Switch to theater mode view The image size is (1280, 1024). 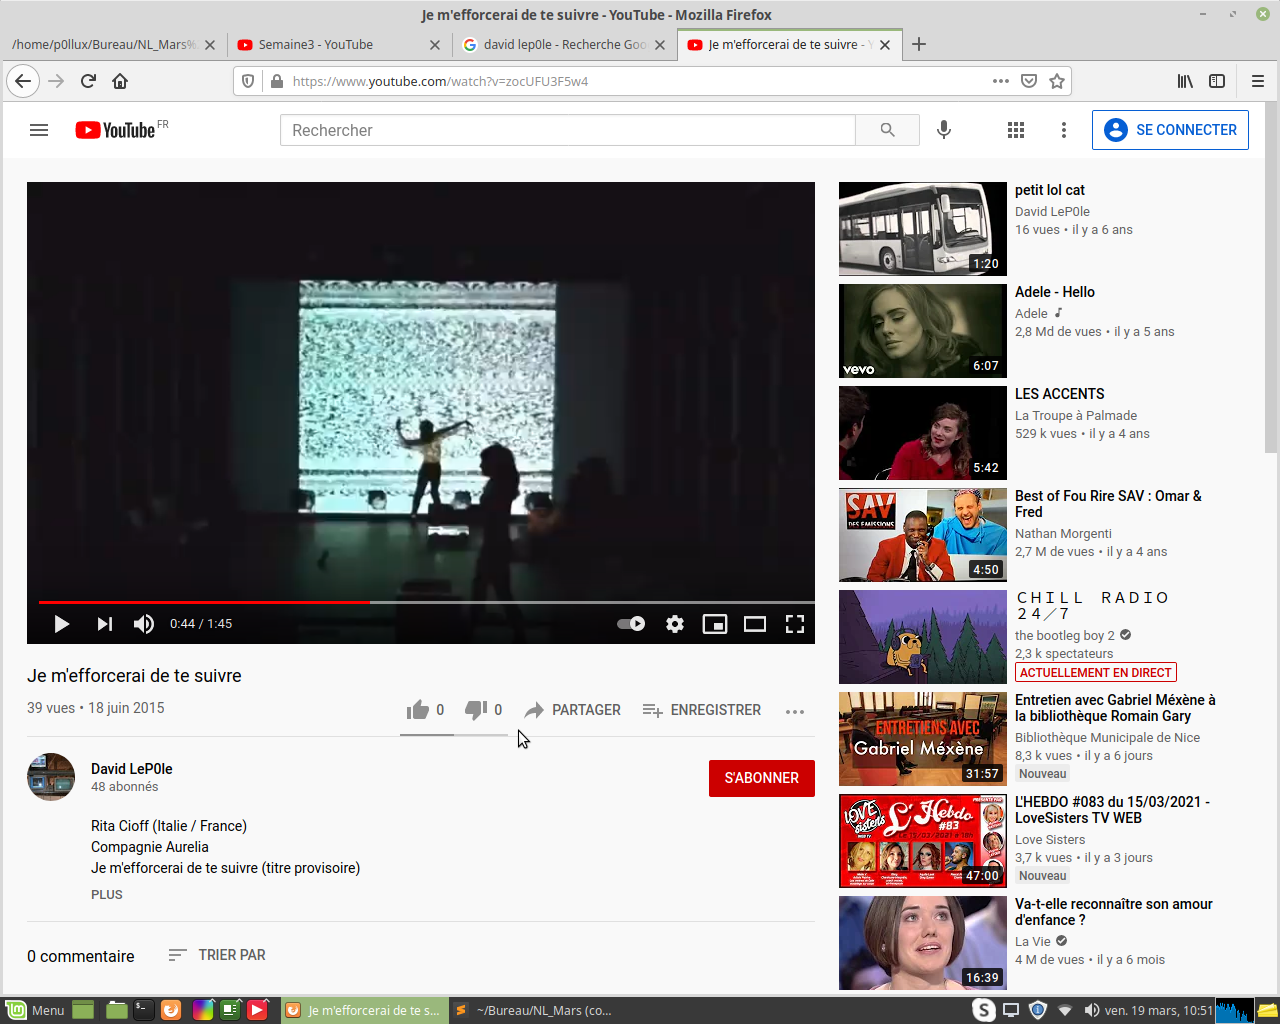[x=755, y=624]
